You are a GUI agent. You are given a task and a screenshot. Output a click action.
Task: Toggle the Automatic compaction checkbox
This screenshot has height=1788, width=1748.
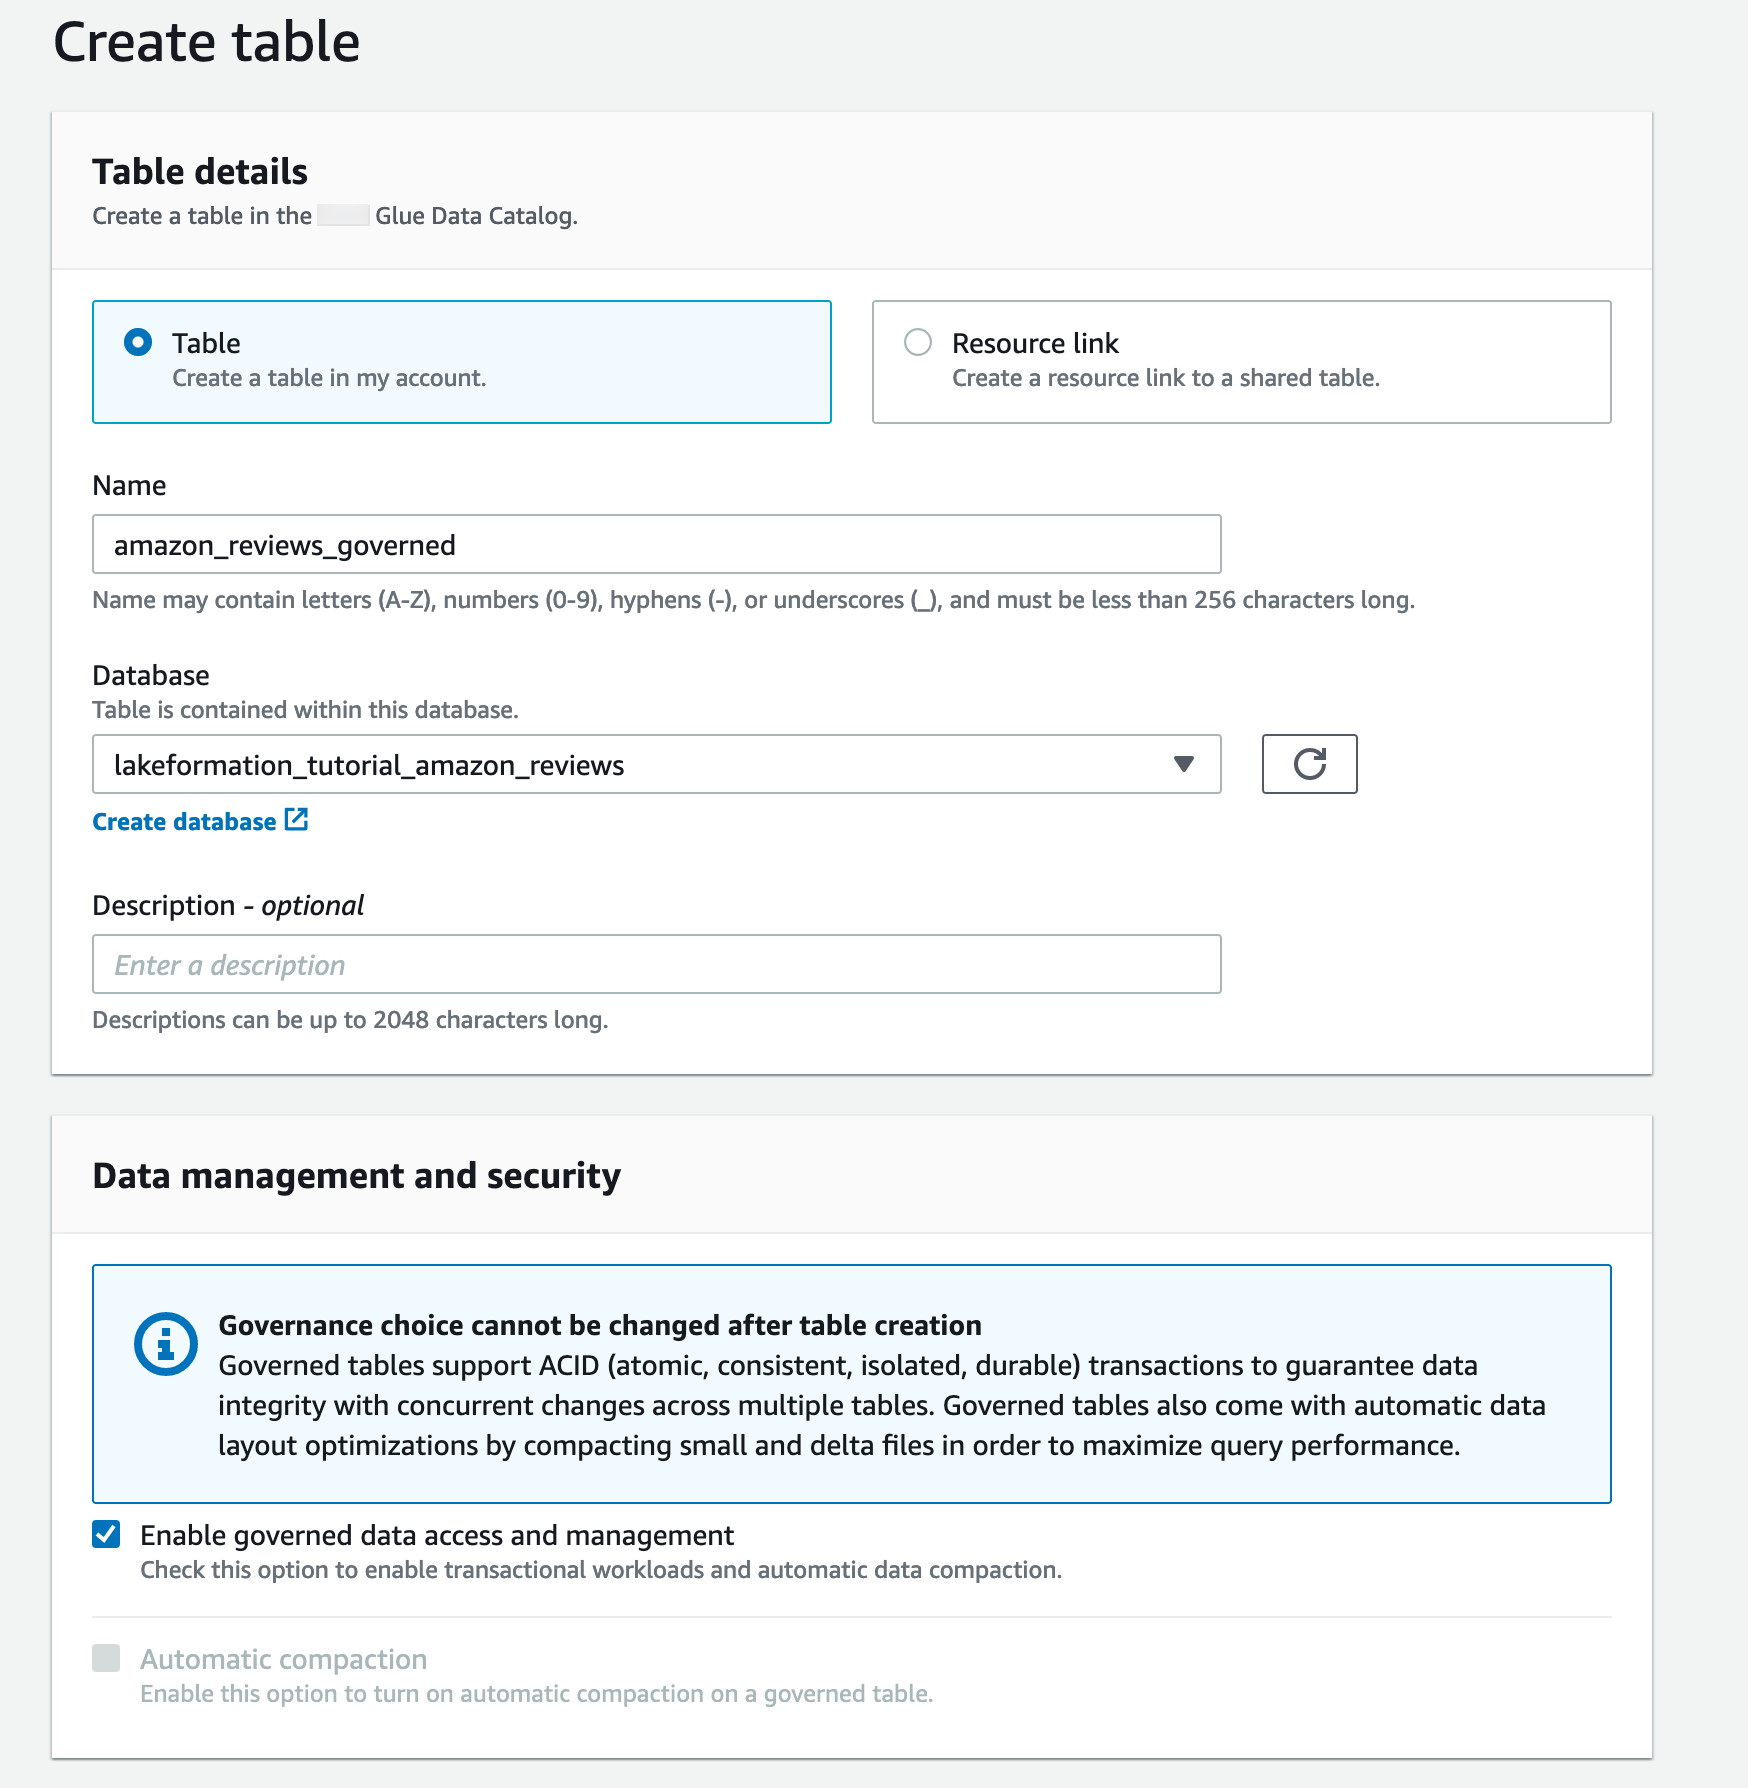pos(106,1658)
